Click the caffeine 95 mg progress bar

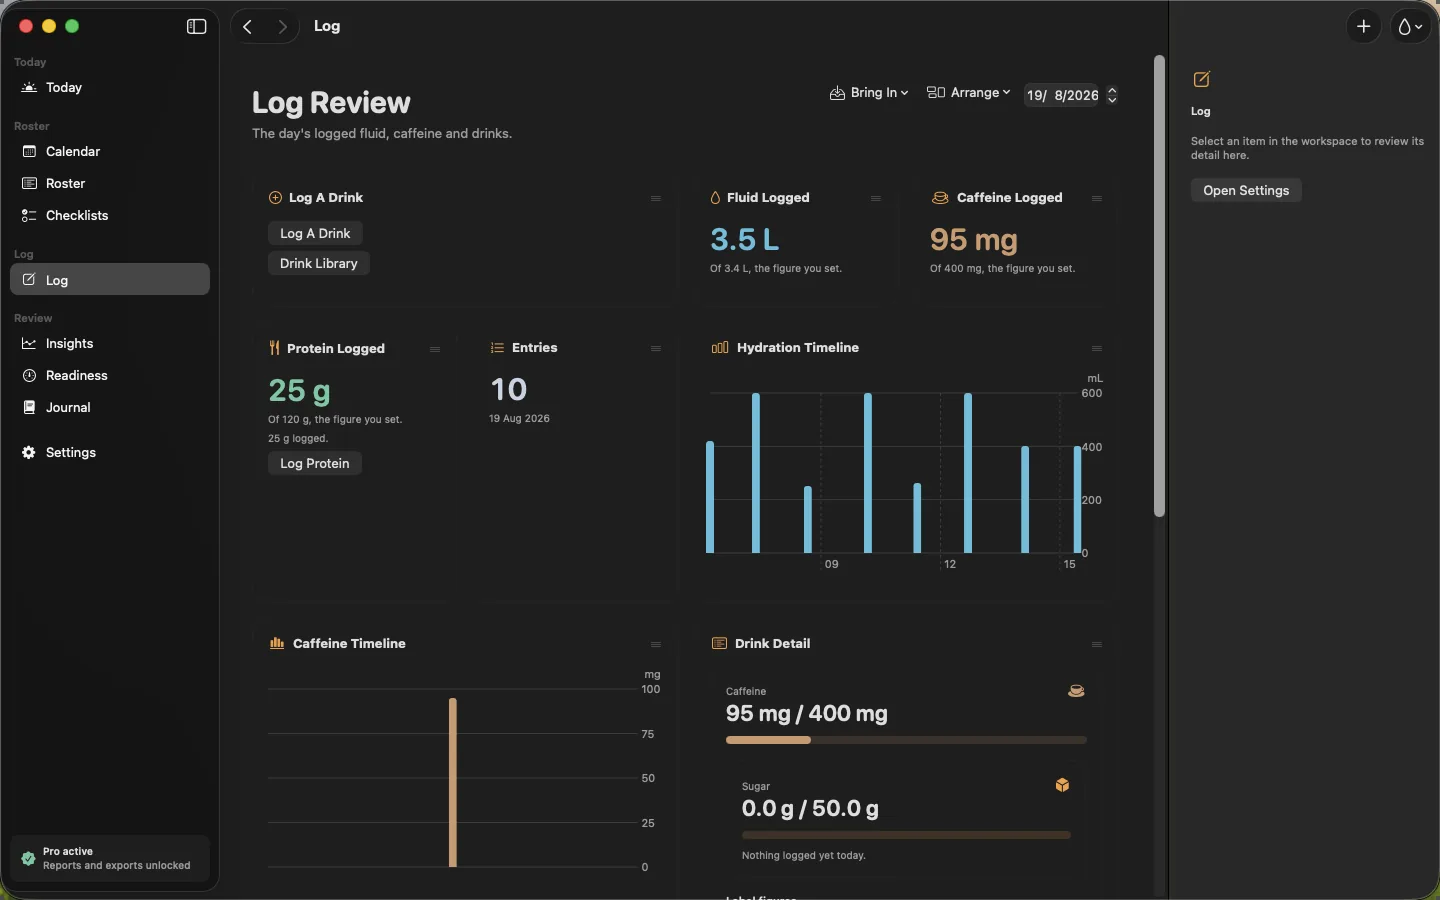[906, 740]
